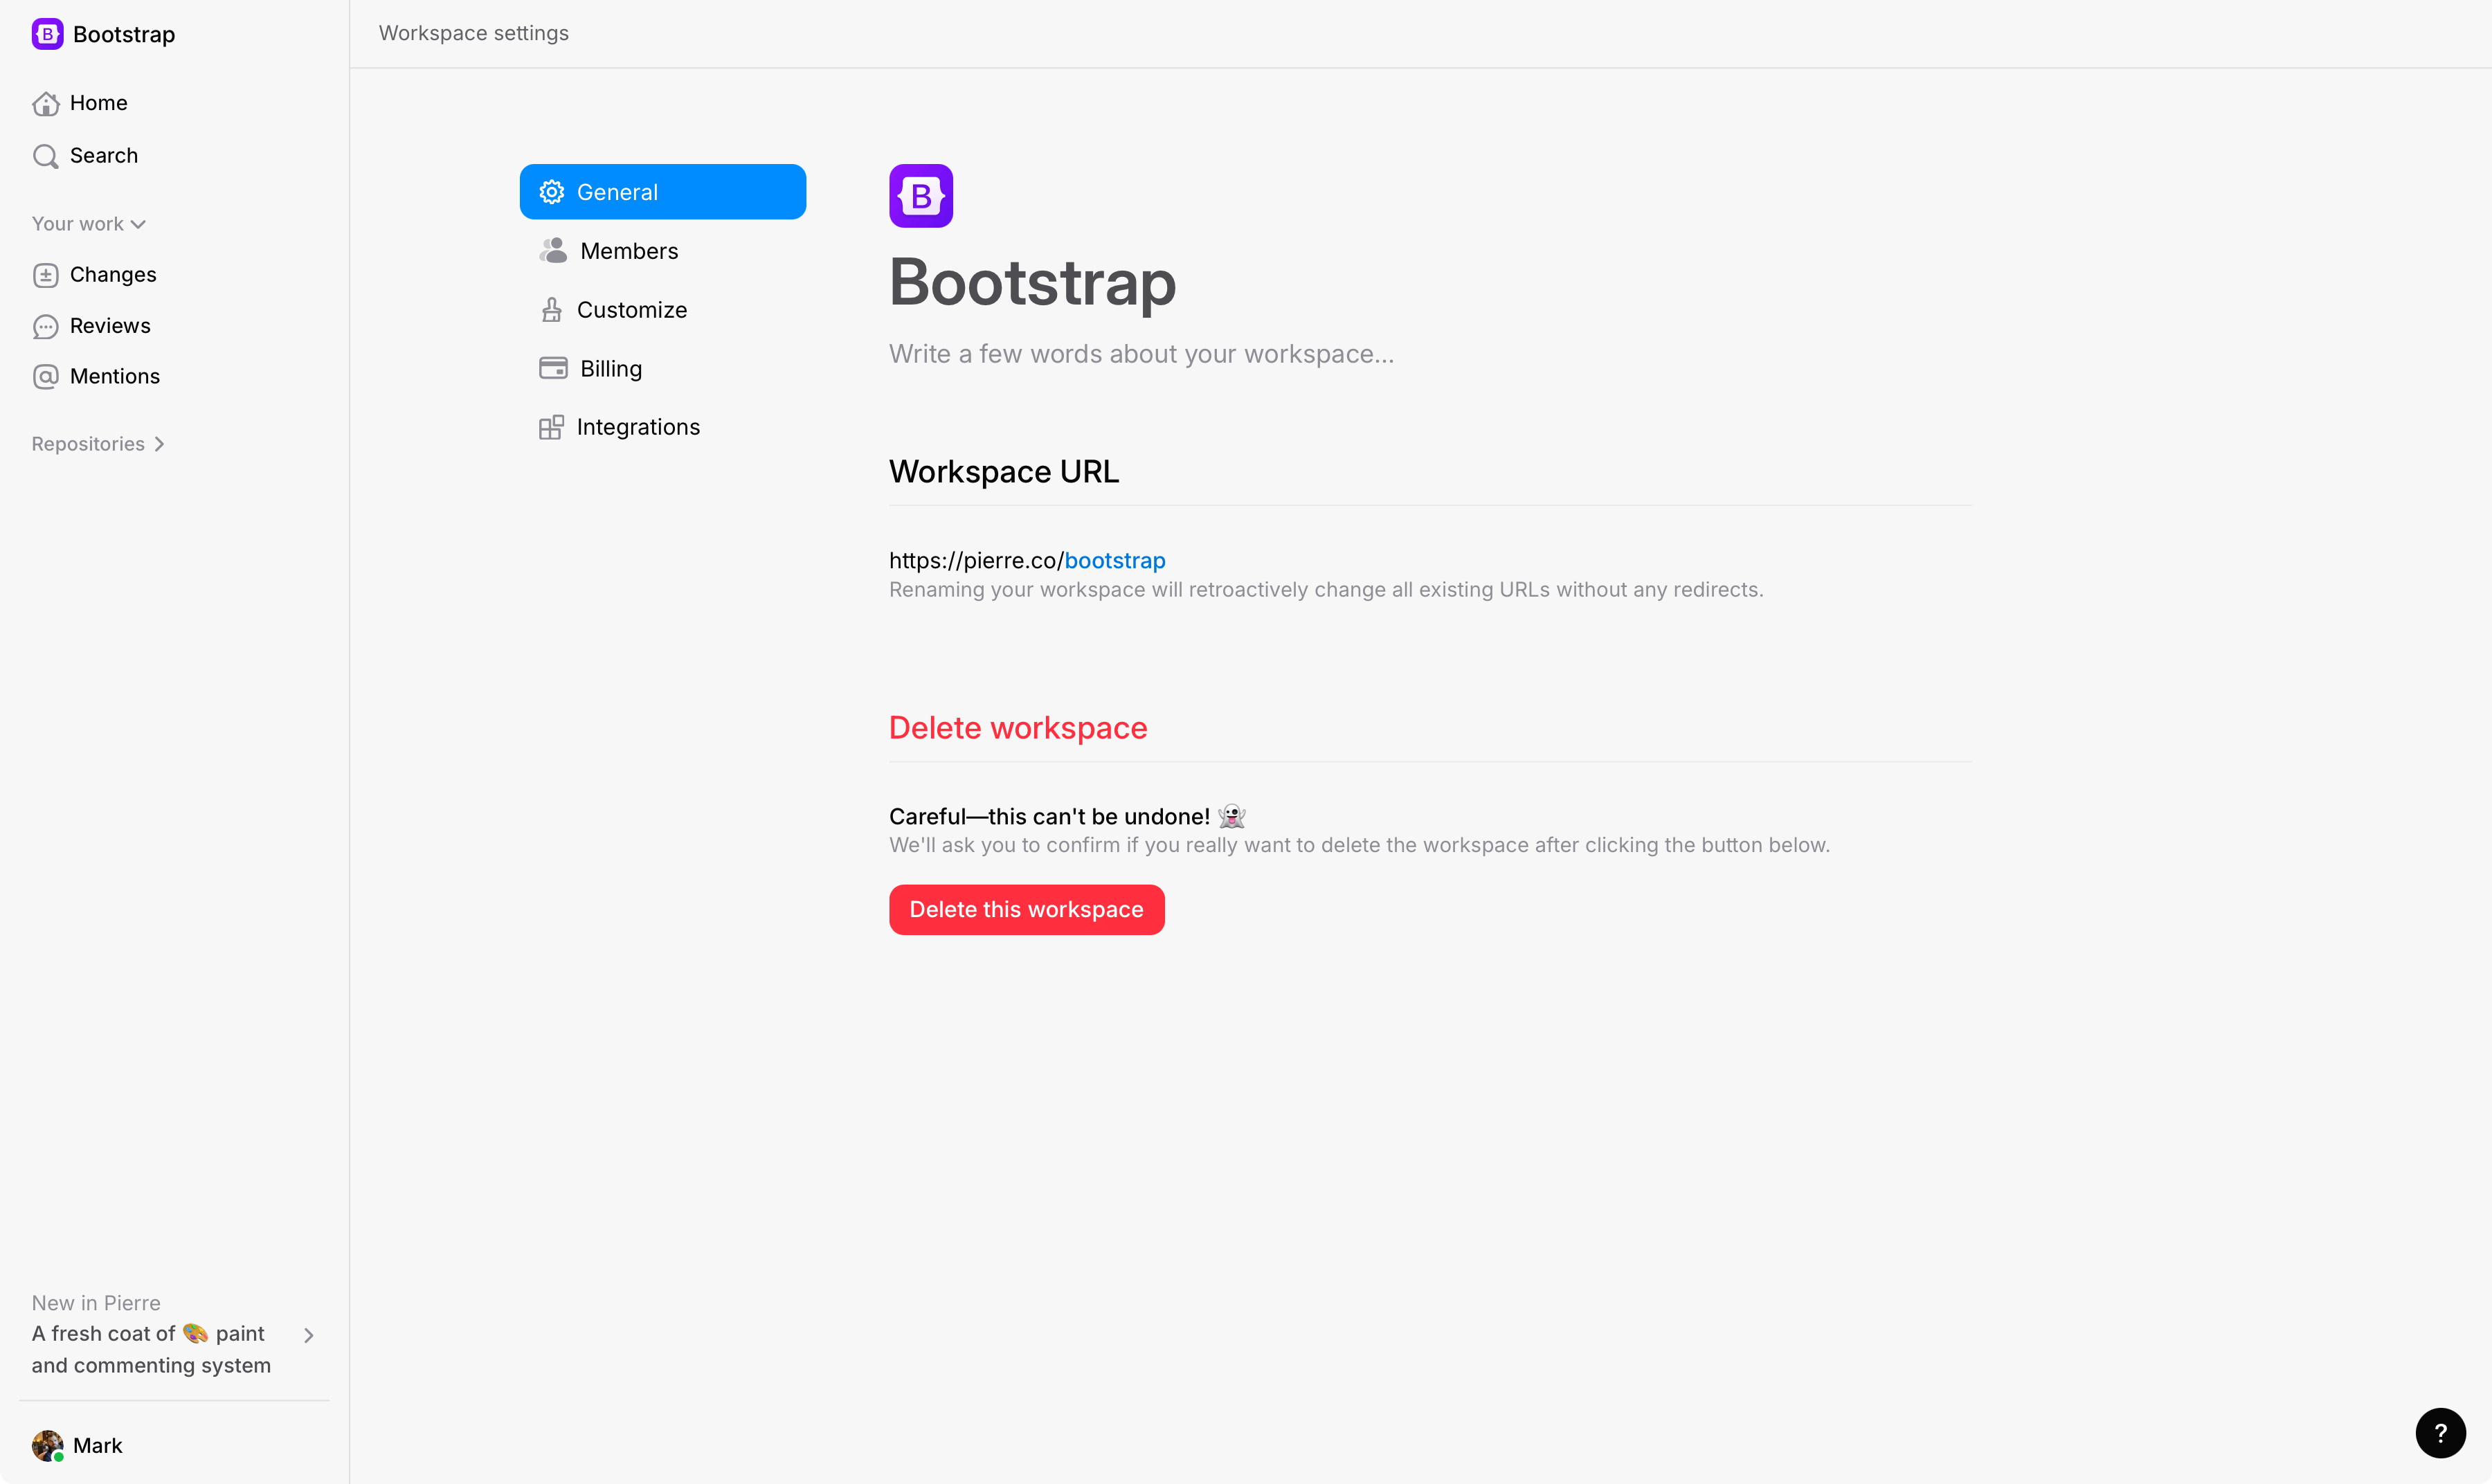Open the New in Pierre announcement chevron
This screenshot has width=2492, height=1484.
[308, 1335]
